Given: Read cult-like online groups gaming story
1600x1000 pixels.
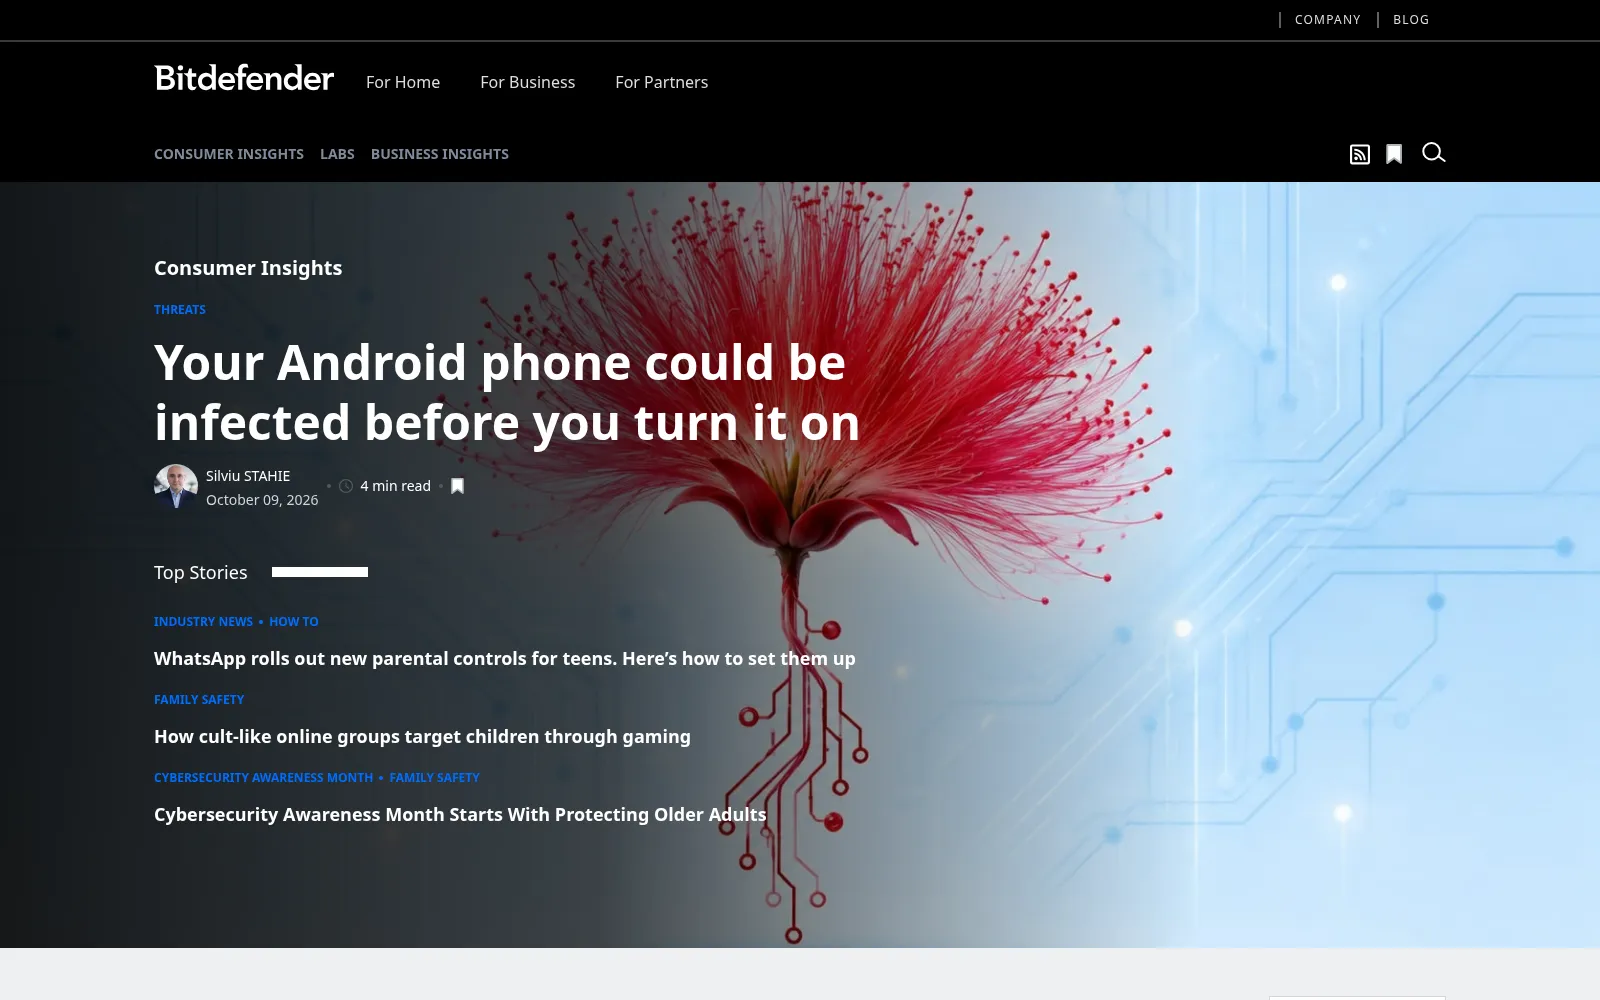Looking at the screenshot, I should point(422,737).
